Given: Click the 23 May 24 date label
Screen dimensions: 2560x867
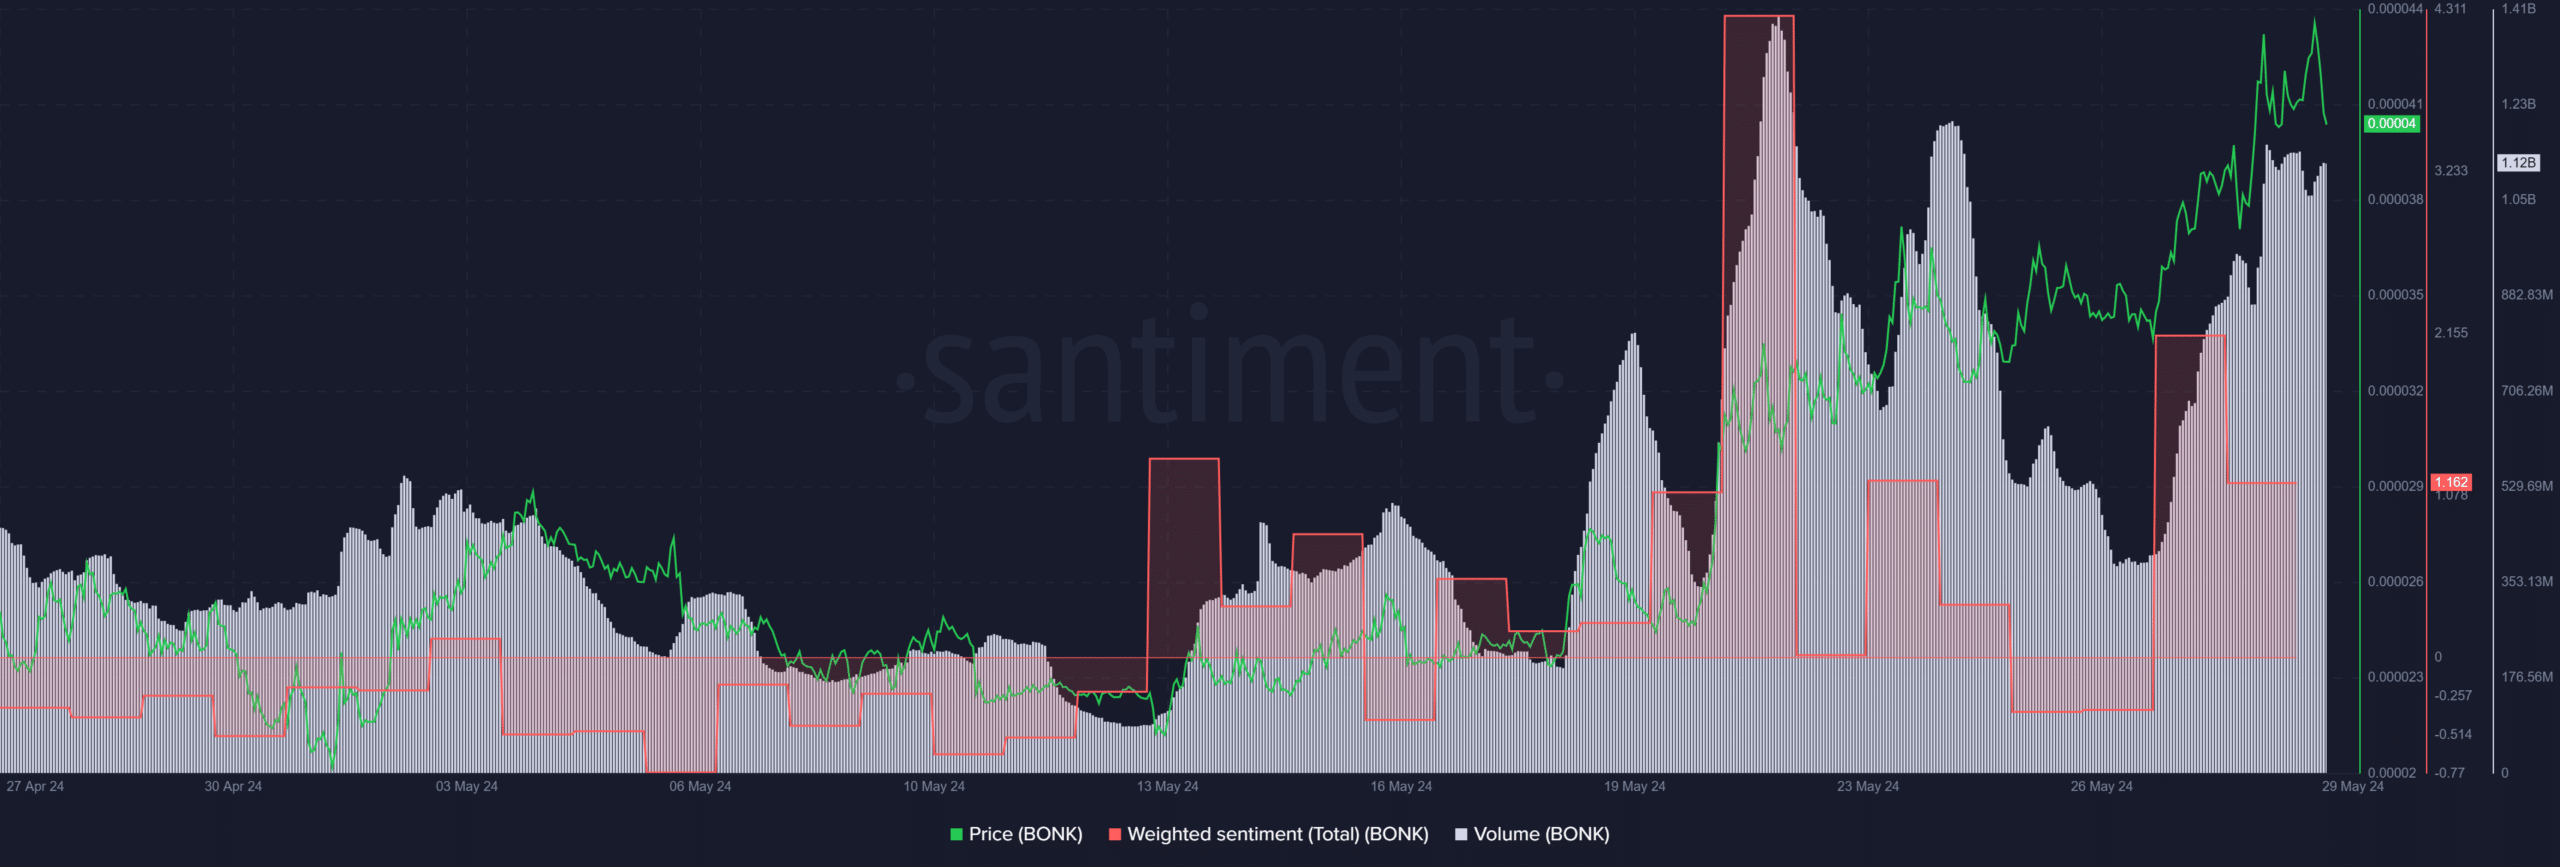Looking at the screenshot, I should coord(1868,786).
